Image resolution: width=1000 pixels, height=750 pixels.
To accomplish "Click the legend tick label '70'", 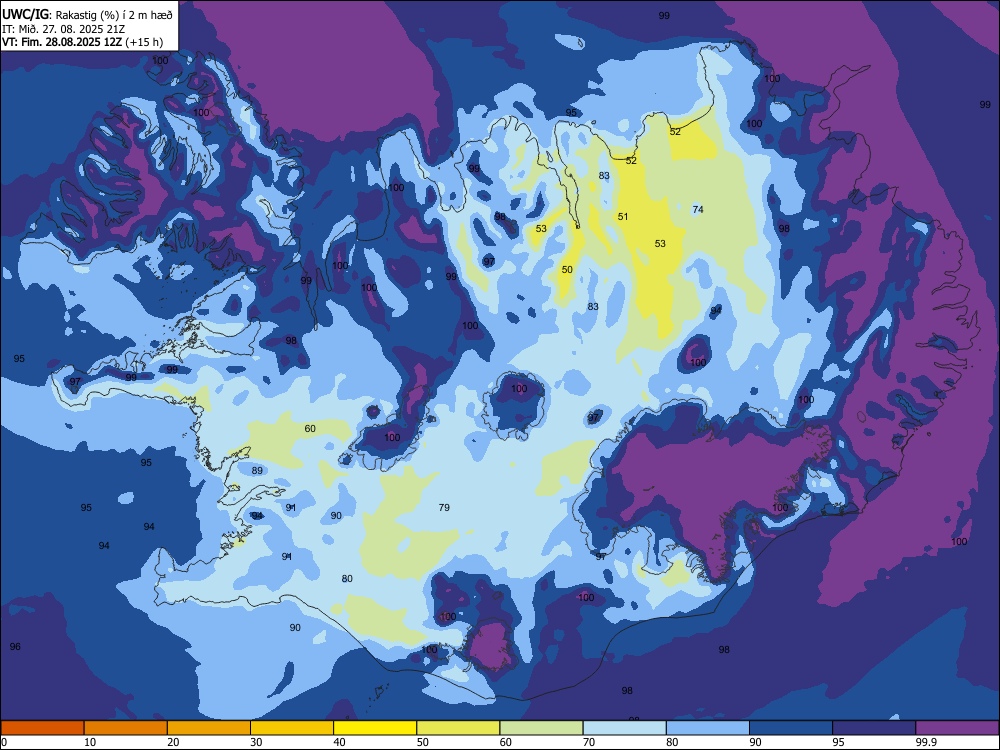I will pyautogui.click(x=589, y=742).
